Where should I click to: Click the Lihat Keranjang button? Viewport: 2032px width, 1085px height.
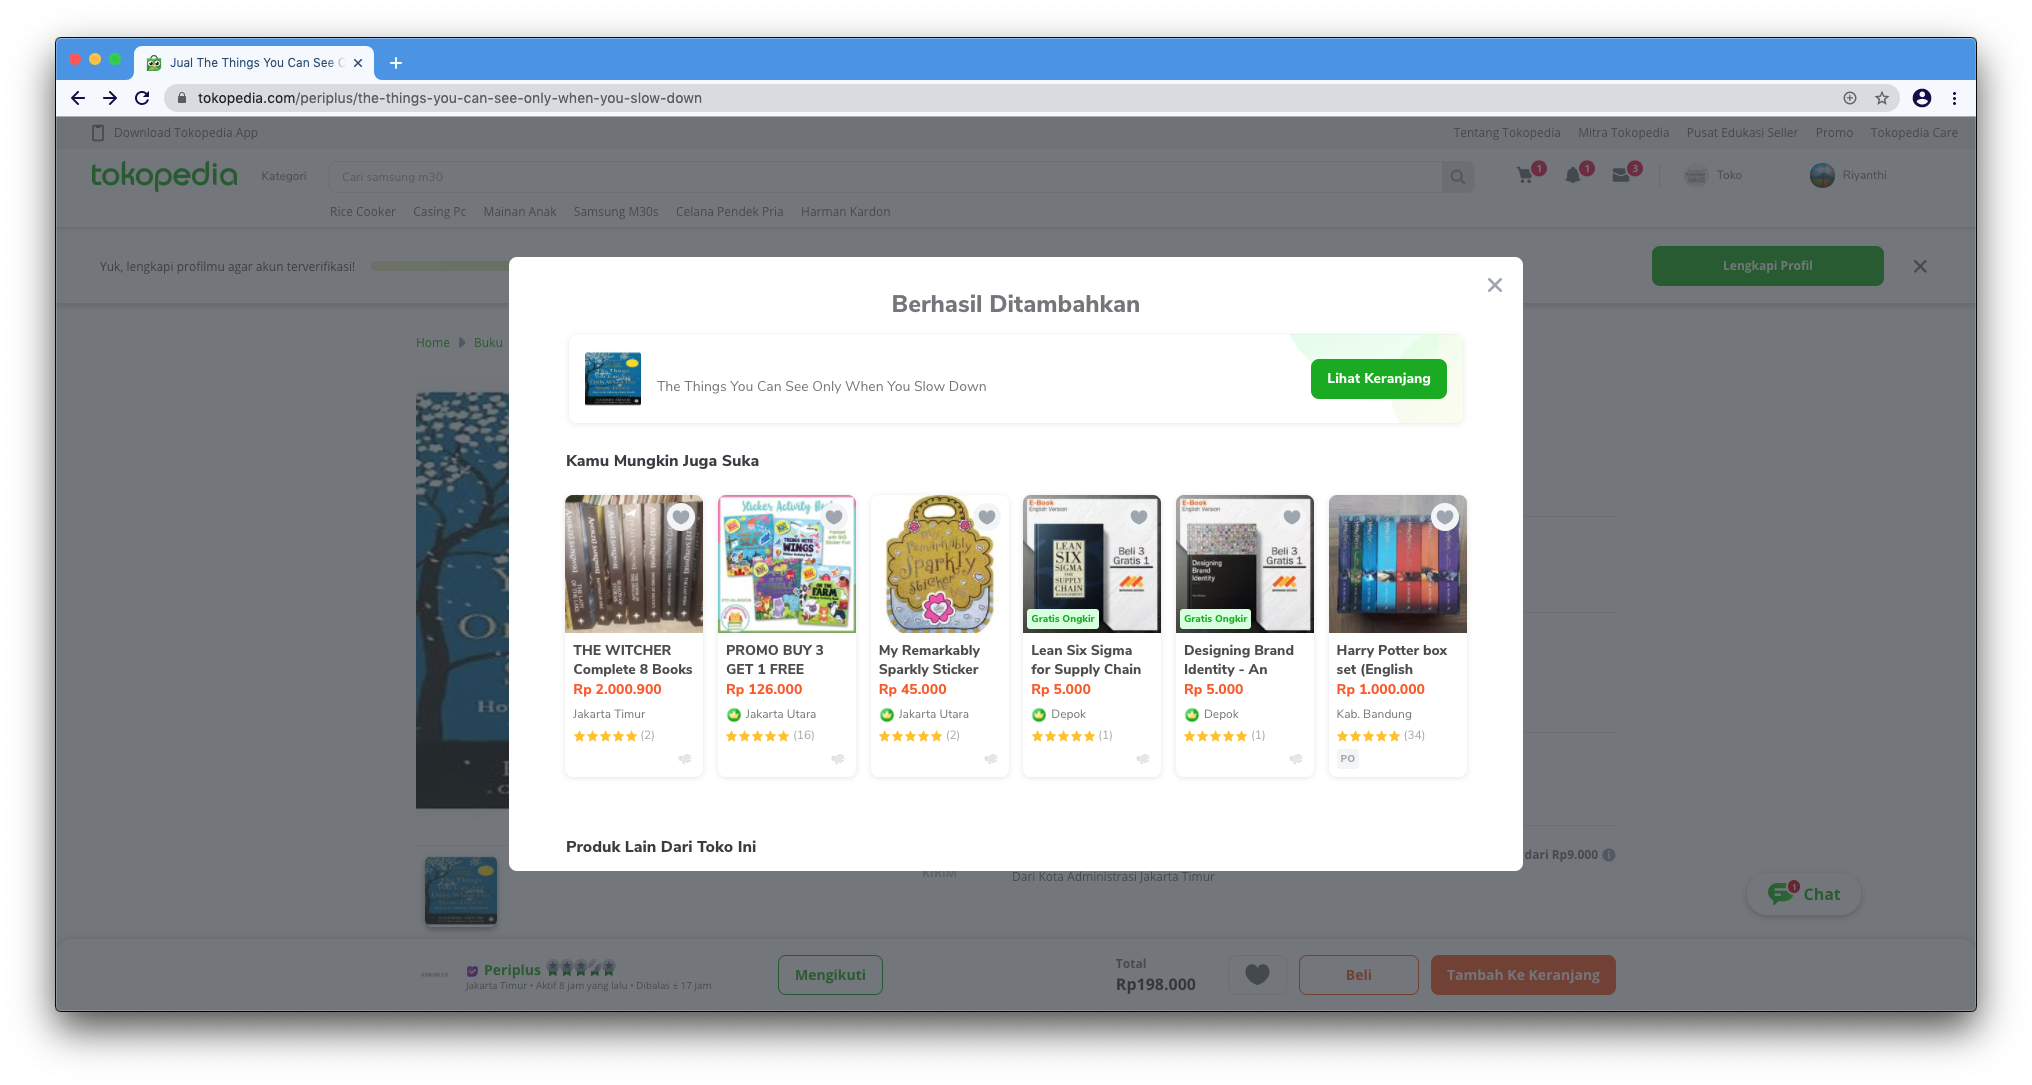click(1378, 379)
